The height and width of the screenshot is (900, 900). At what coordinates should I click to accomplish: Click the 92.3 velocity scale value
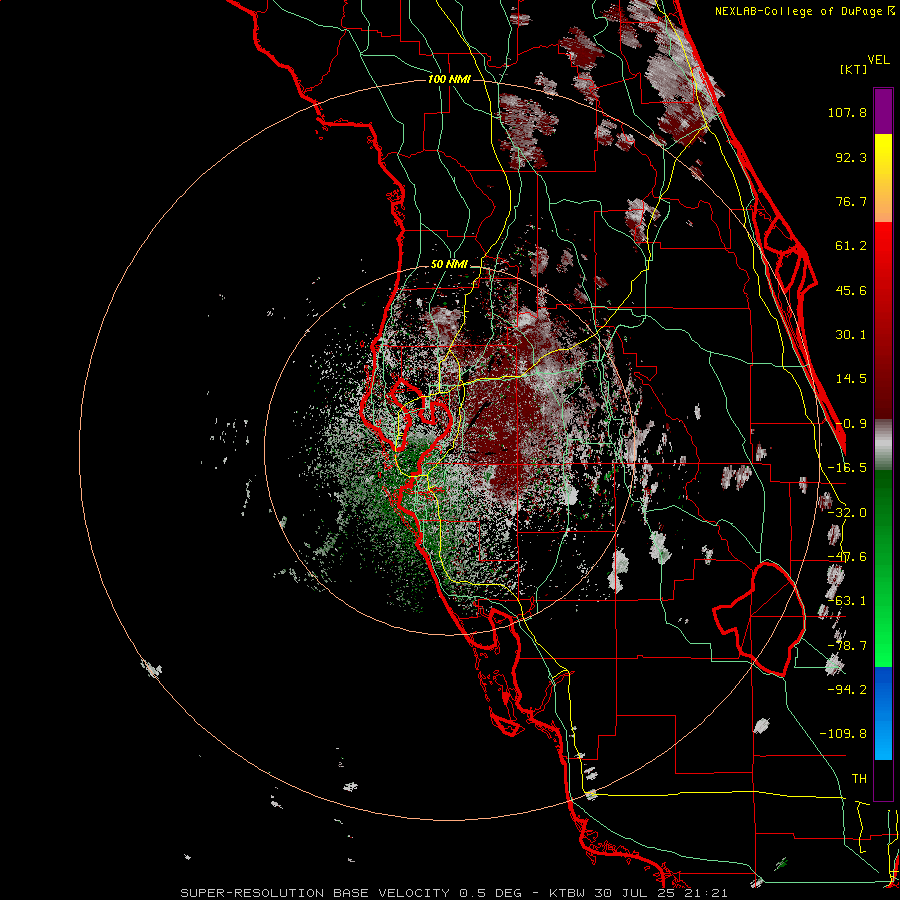(x=851, y=157)
